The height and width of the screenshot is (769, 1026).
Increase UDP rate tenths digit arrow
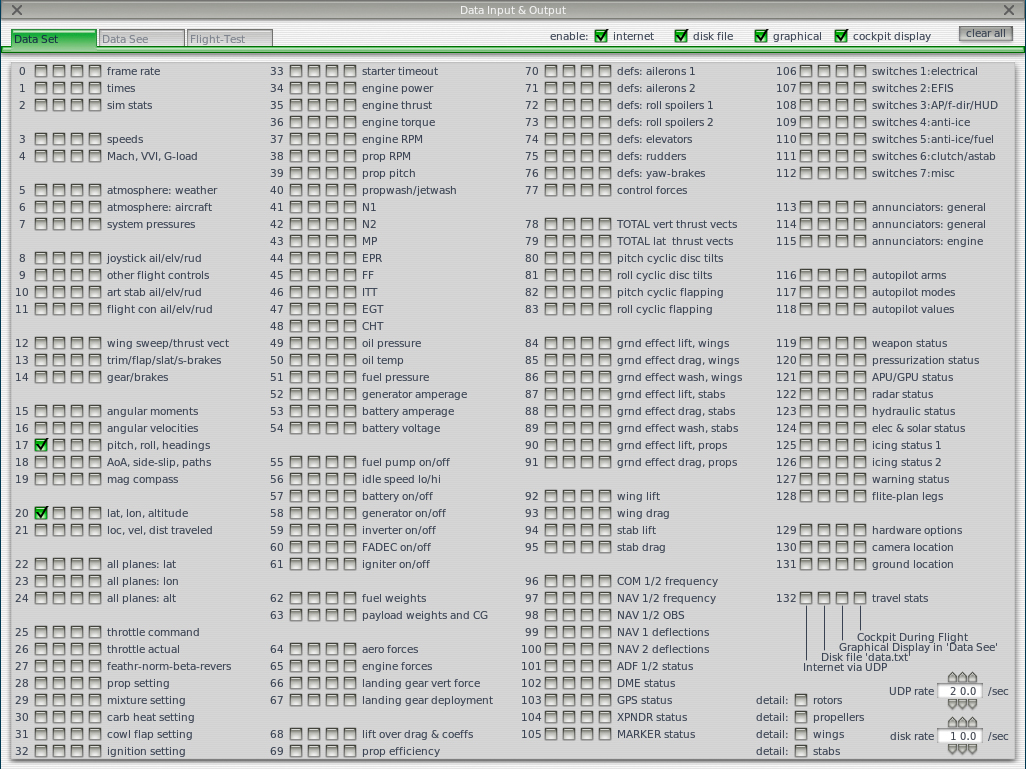(972, 677)
